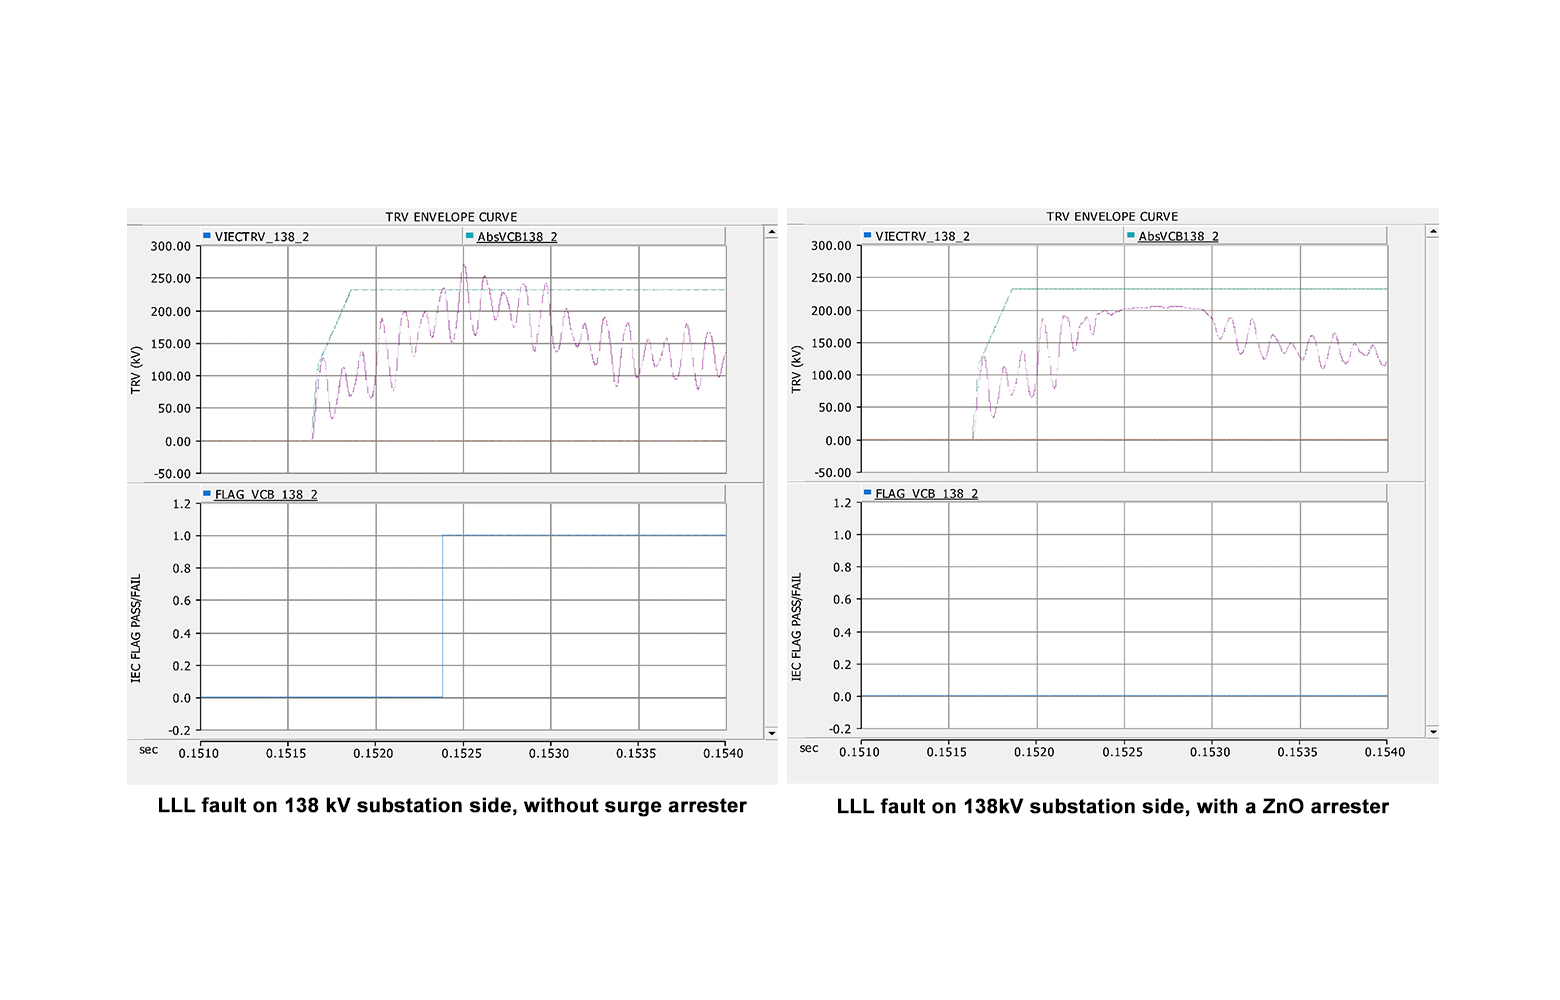Select FLAG_VCB_138_2 legend square in right lower plot
The height and width of the screenshot is (1000, 1560).
click(x=865, y=493)
